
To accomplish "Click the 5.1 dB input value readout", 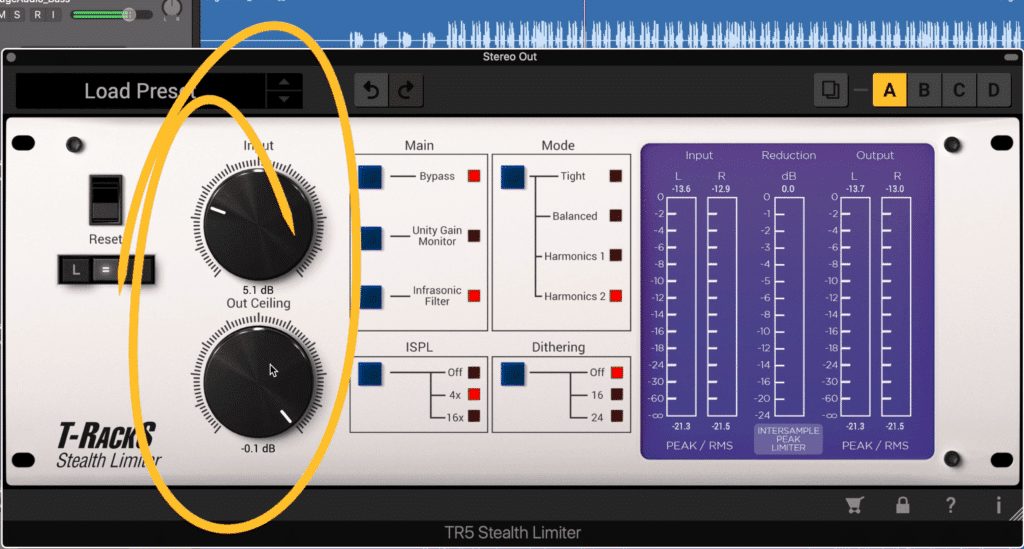I will pyautogui.click(x=258, y=290).
